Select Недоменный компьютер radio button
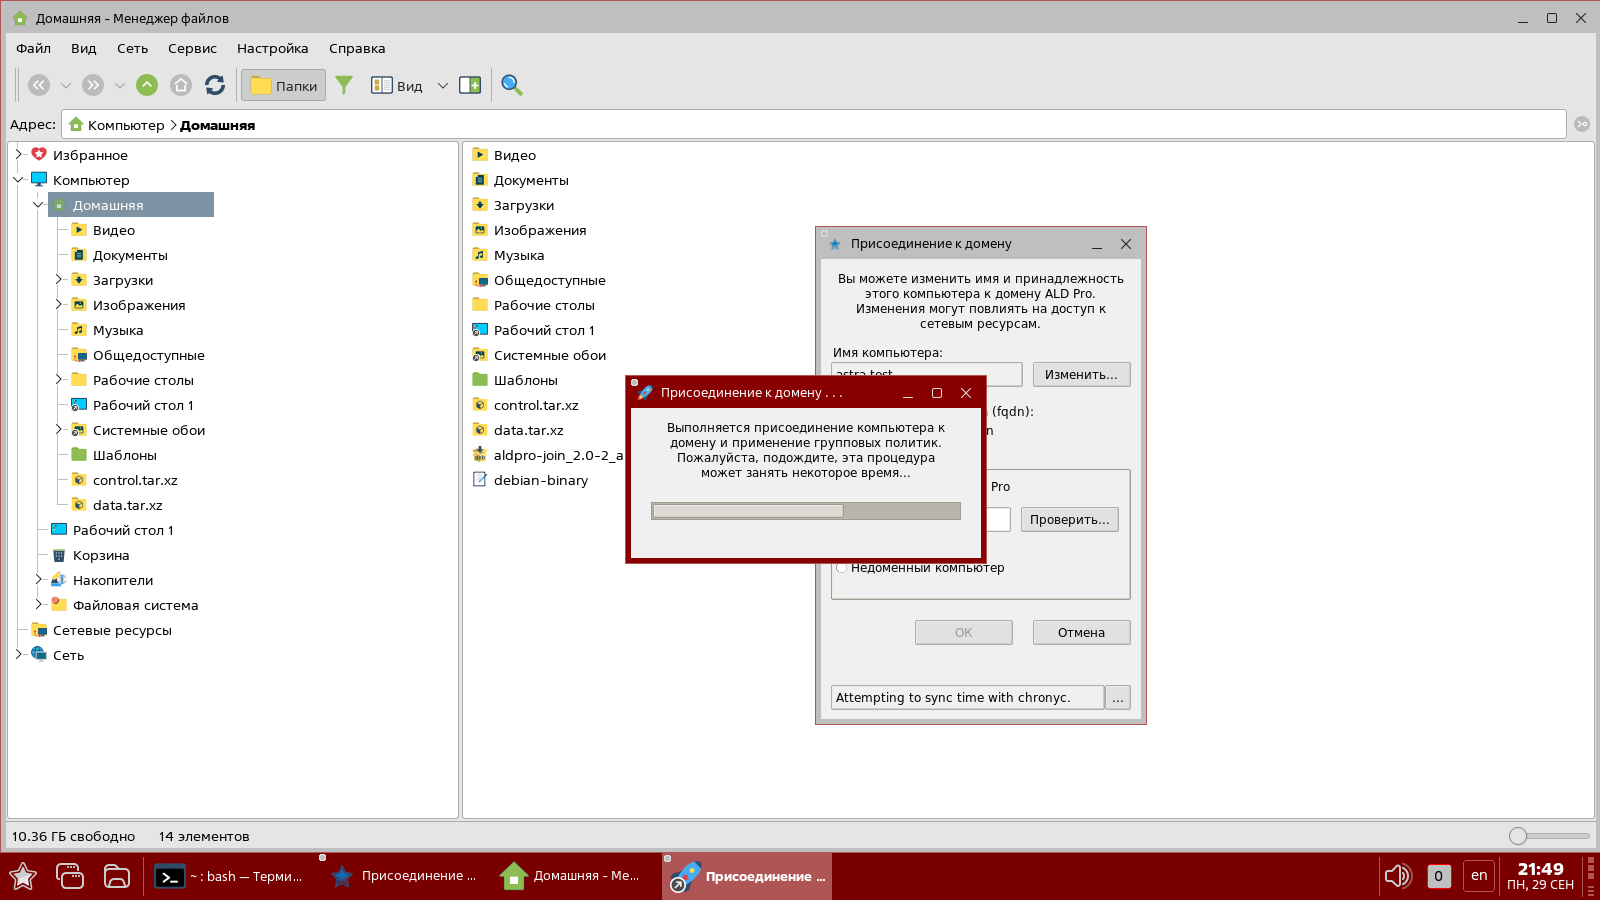Image resolution: width=1600 pixels, height=900 pixels. [x=842, y=568]
